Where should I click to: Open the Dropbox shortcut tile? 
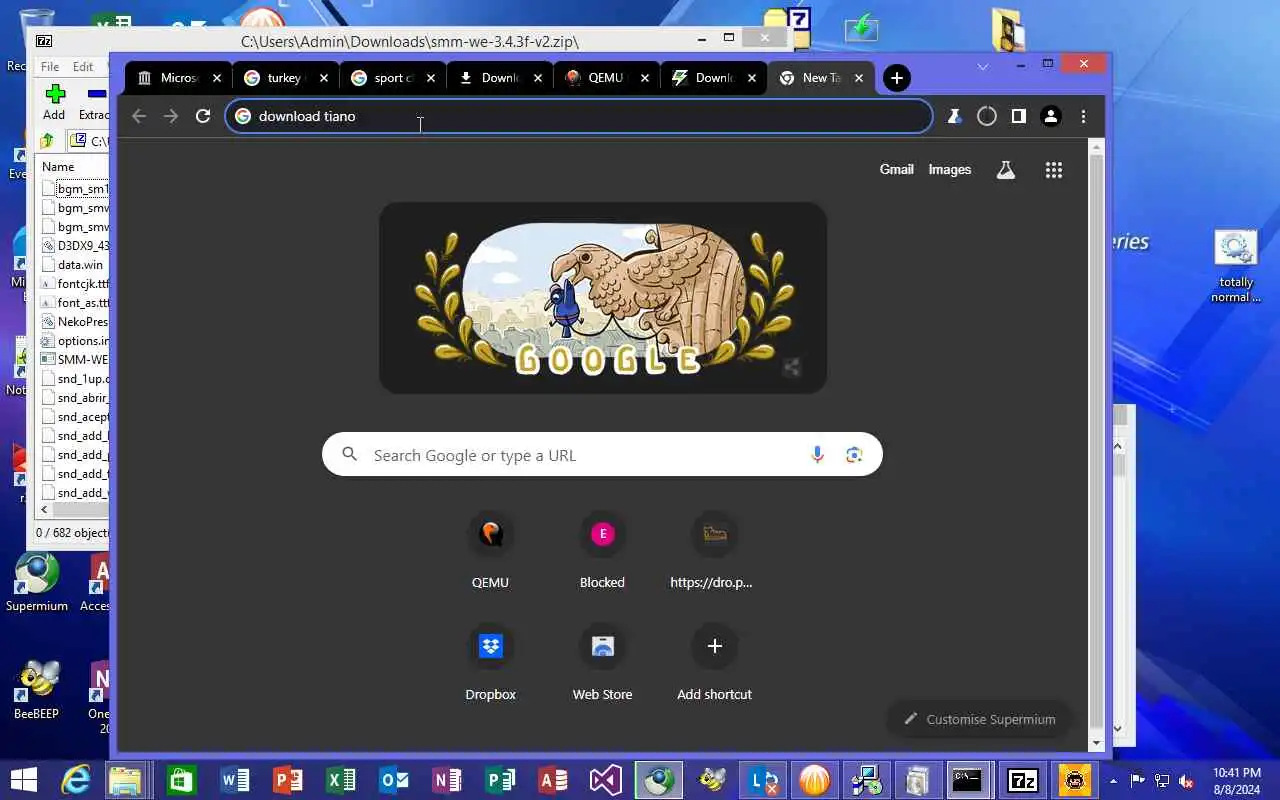pos(490,664)
